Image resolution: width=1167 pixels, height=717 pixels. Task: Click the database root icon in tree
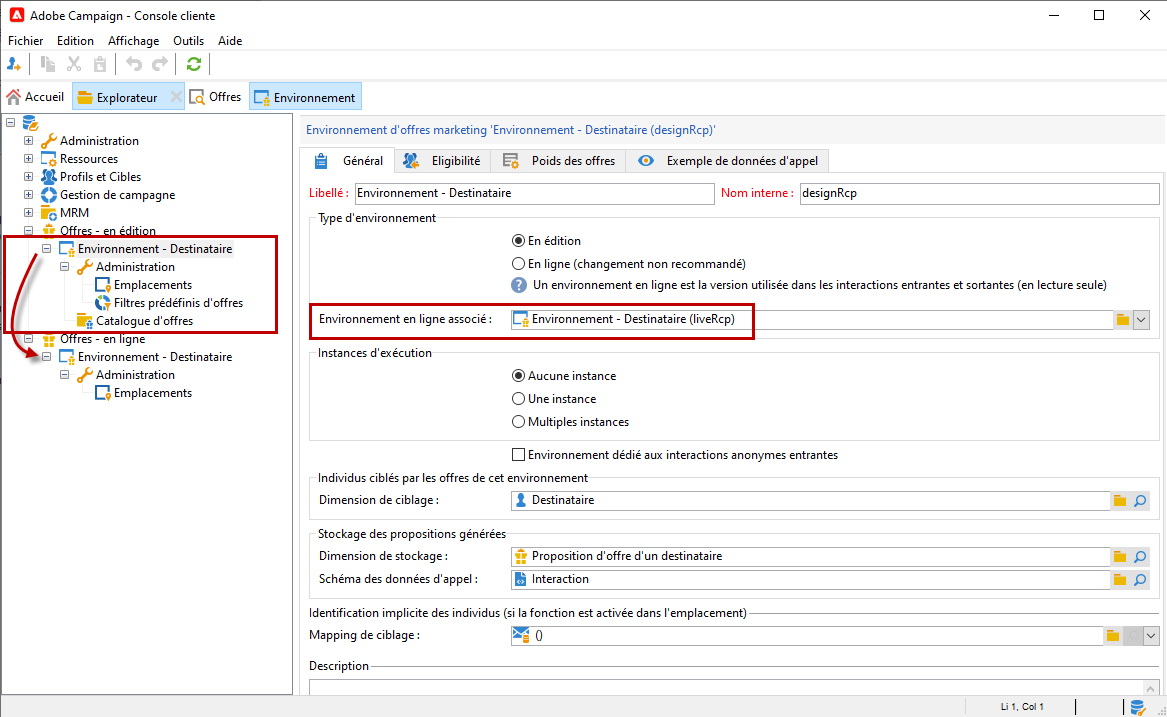[x=31, y=123]
